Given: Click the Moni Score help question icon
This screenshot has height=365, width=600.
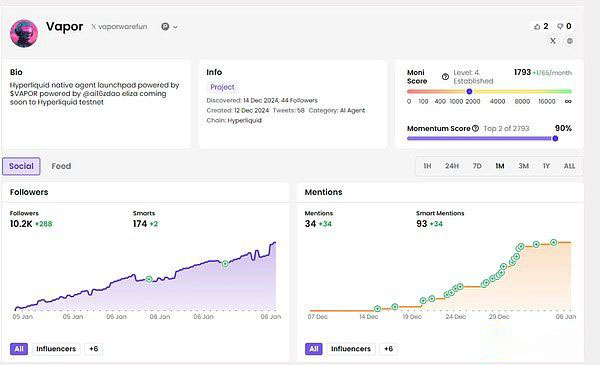Looking at the screenshot, I should (x=445, y=77).
